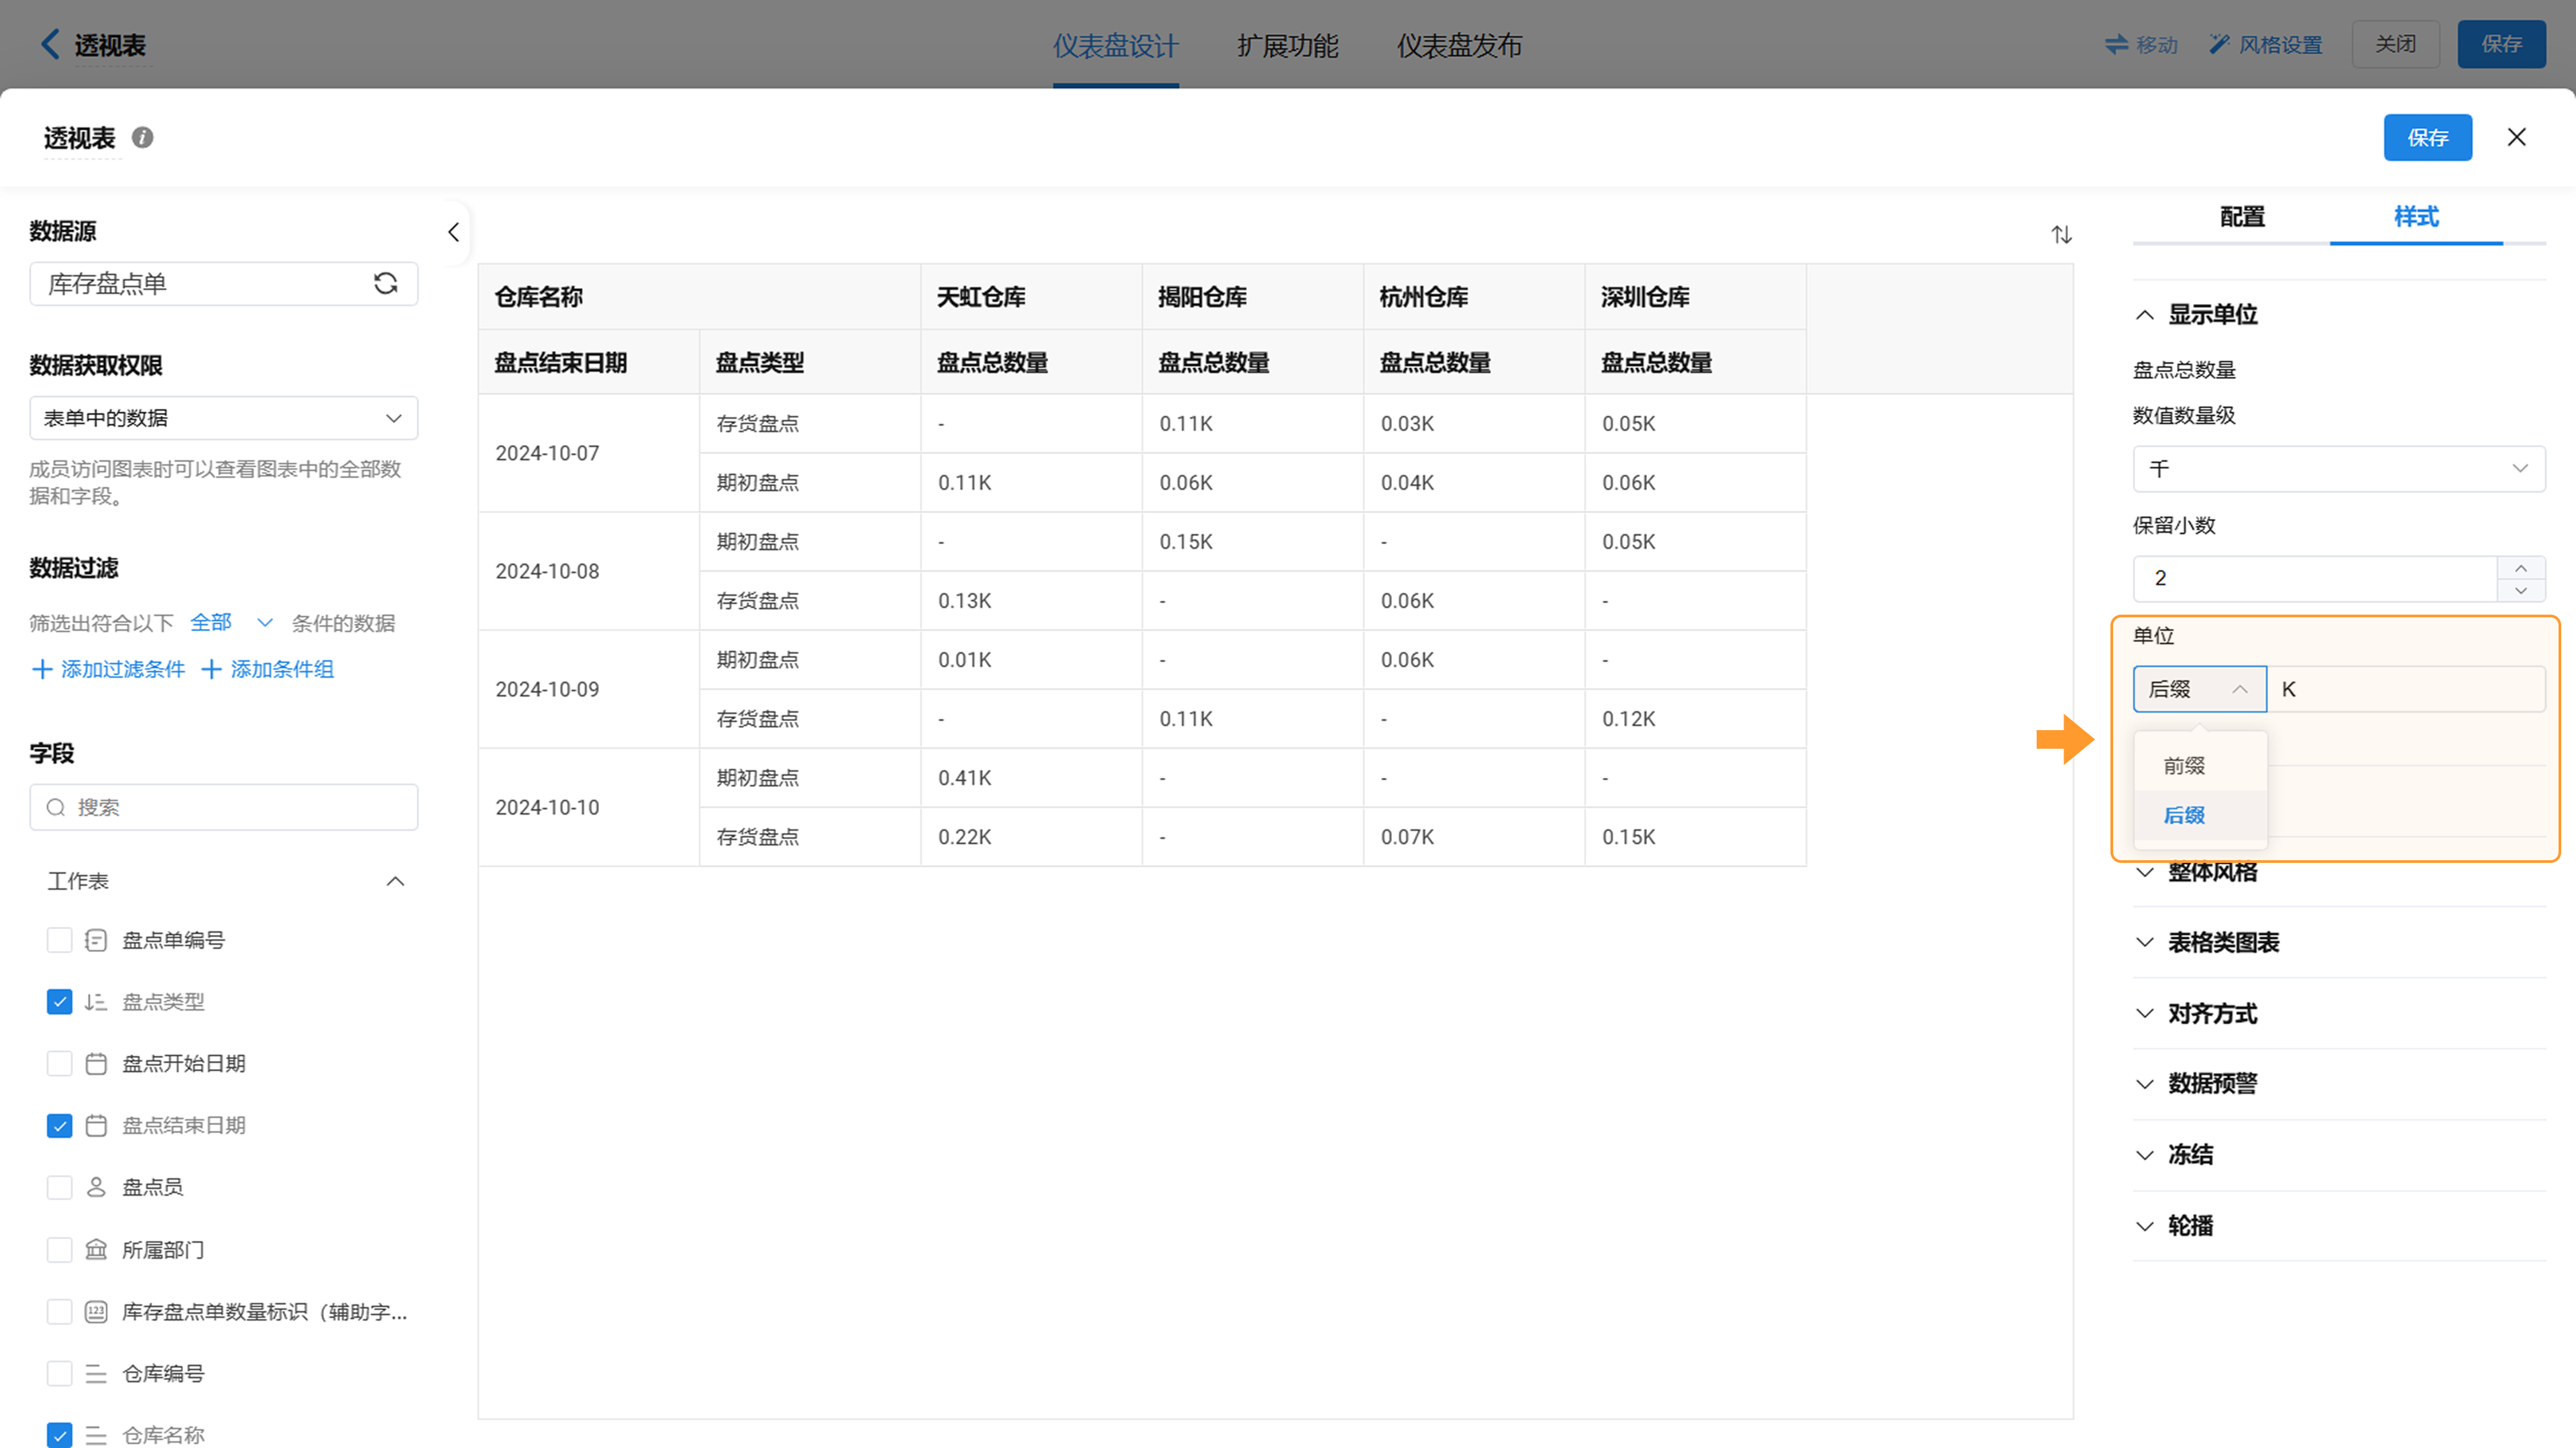Check the 盘点单编号 field checkbox

59,940
